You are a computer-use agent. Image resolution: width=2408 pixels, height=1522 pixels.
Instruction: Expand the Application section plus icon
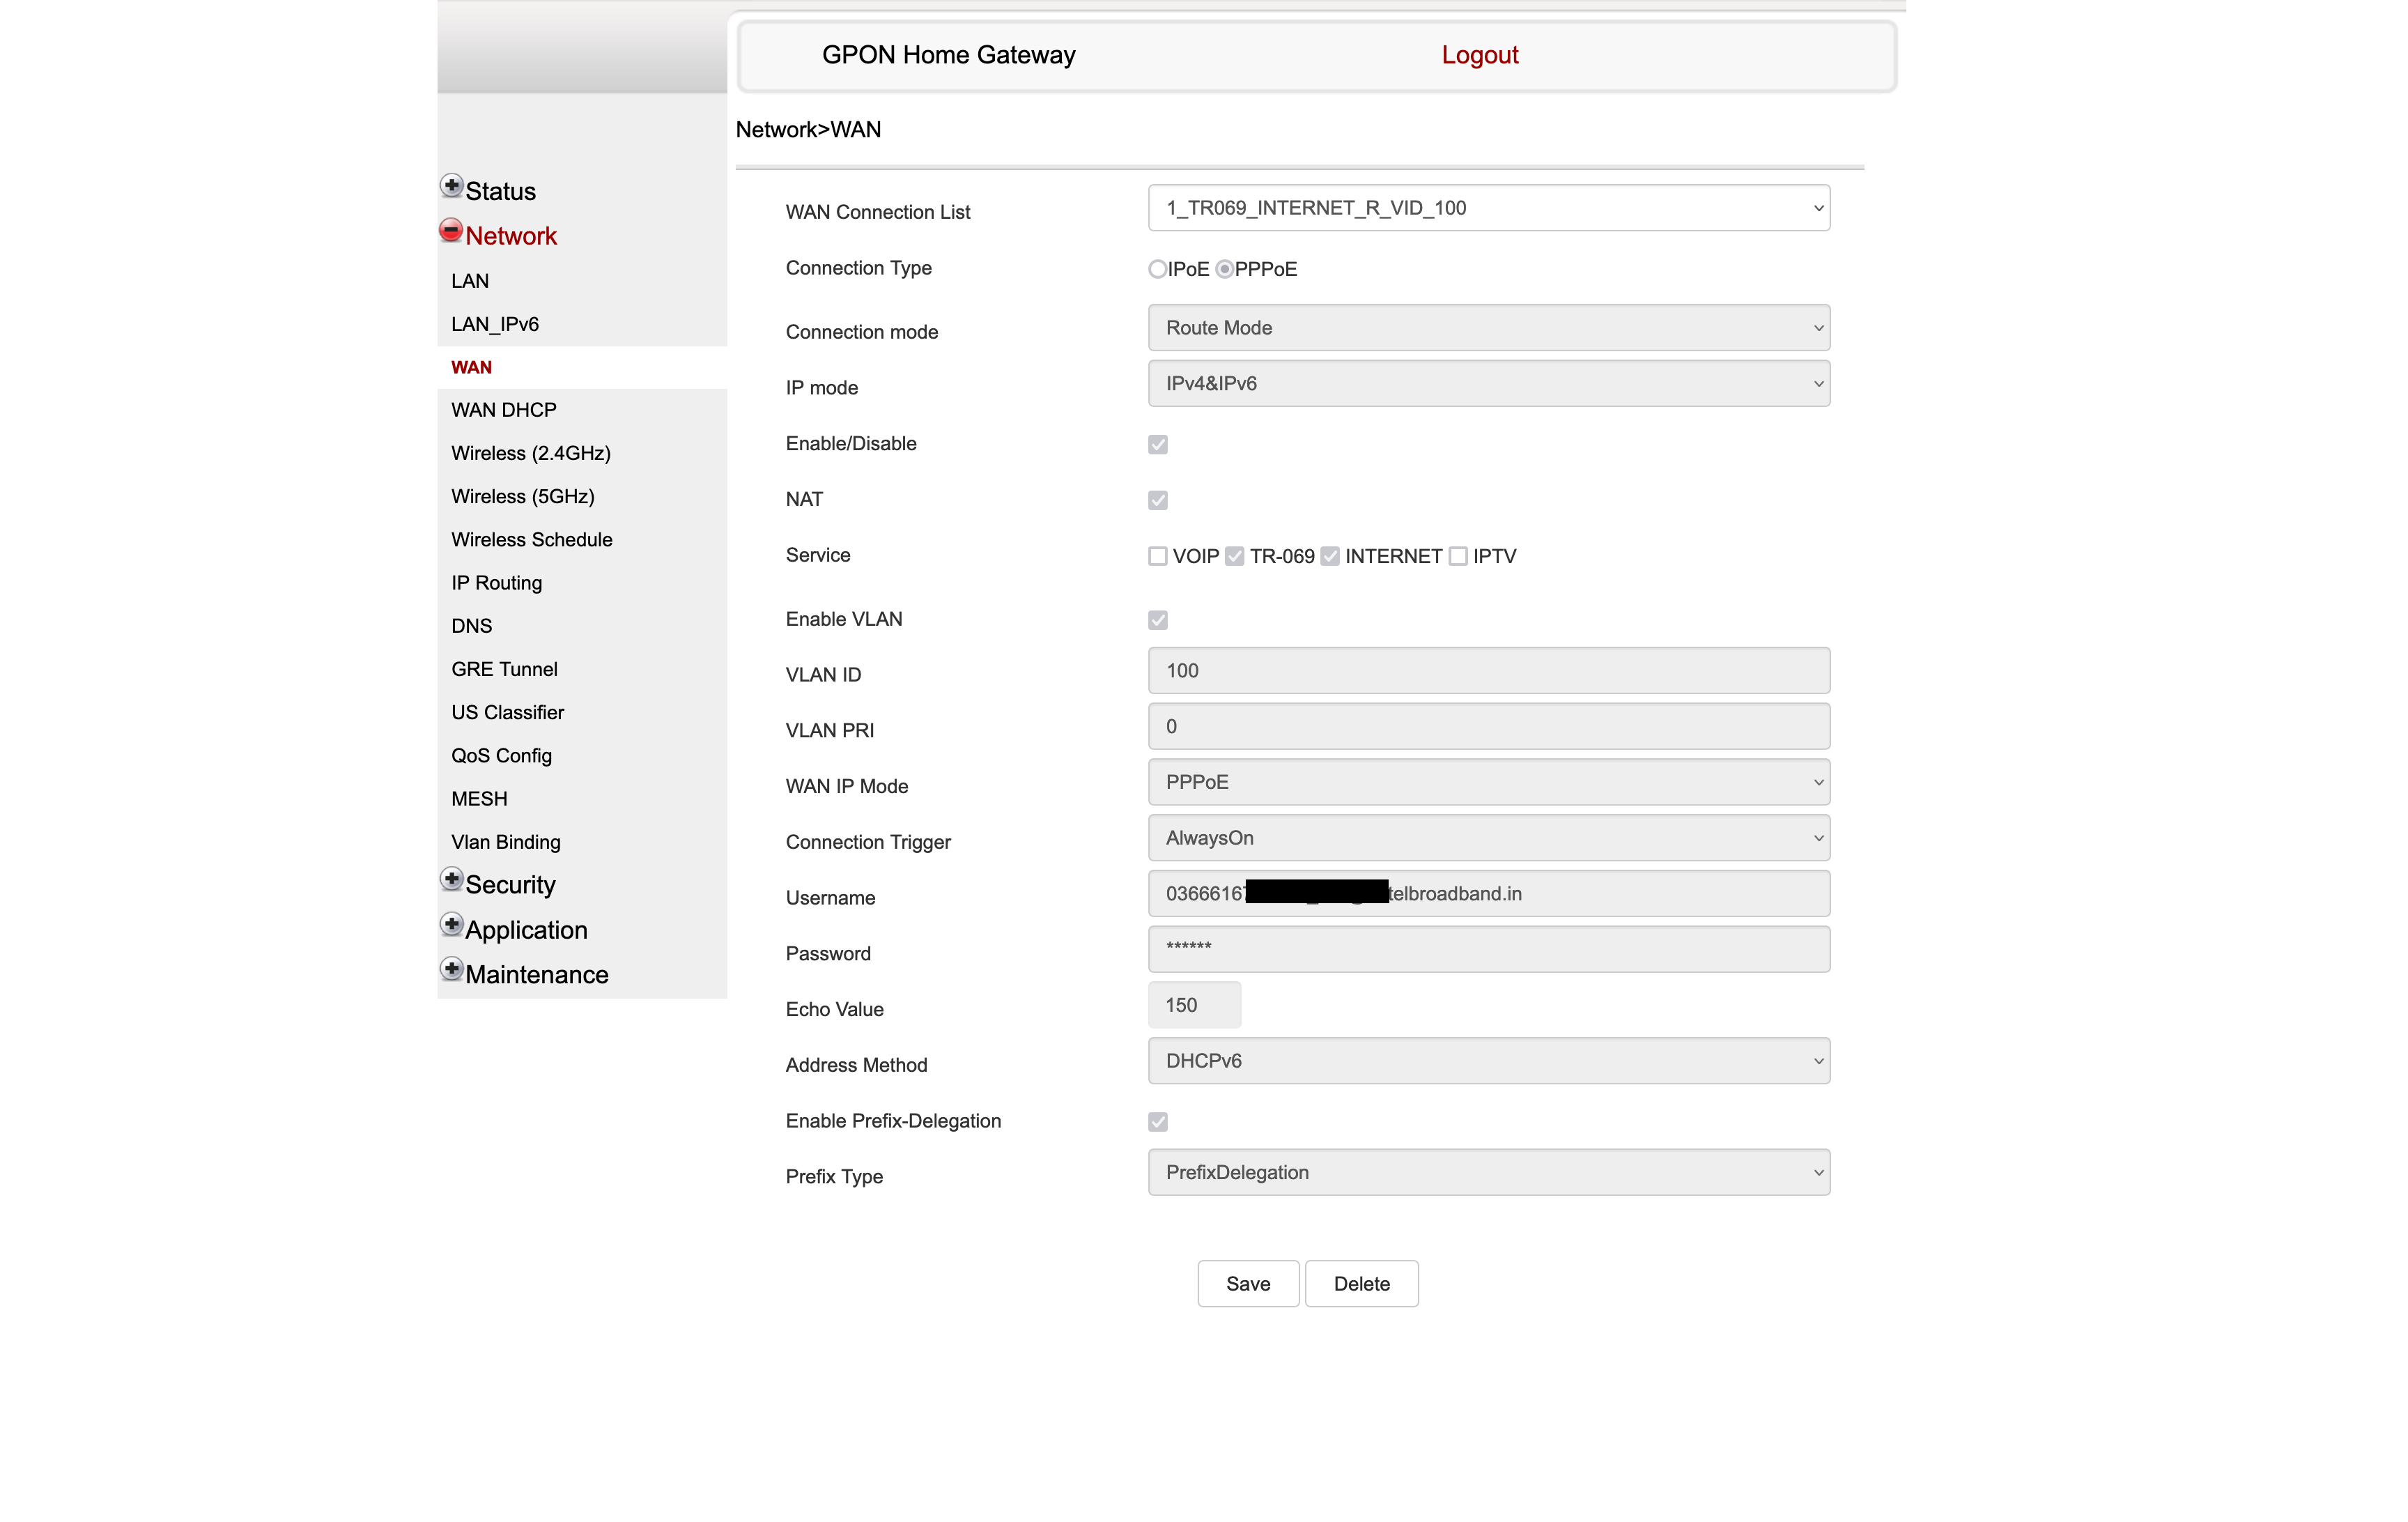pos(451,925)
